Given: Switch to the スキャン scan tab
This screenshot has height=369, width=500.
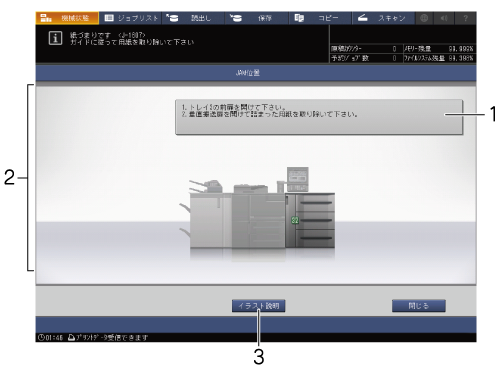Looking at the screenshot, I should [384, 18].
